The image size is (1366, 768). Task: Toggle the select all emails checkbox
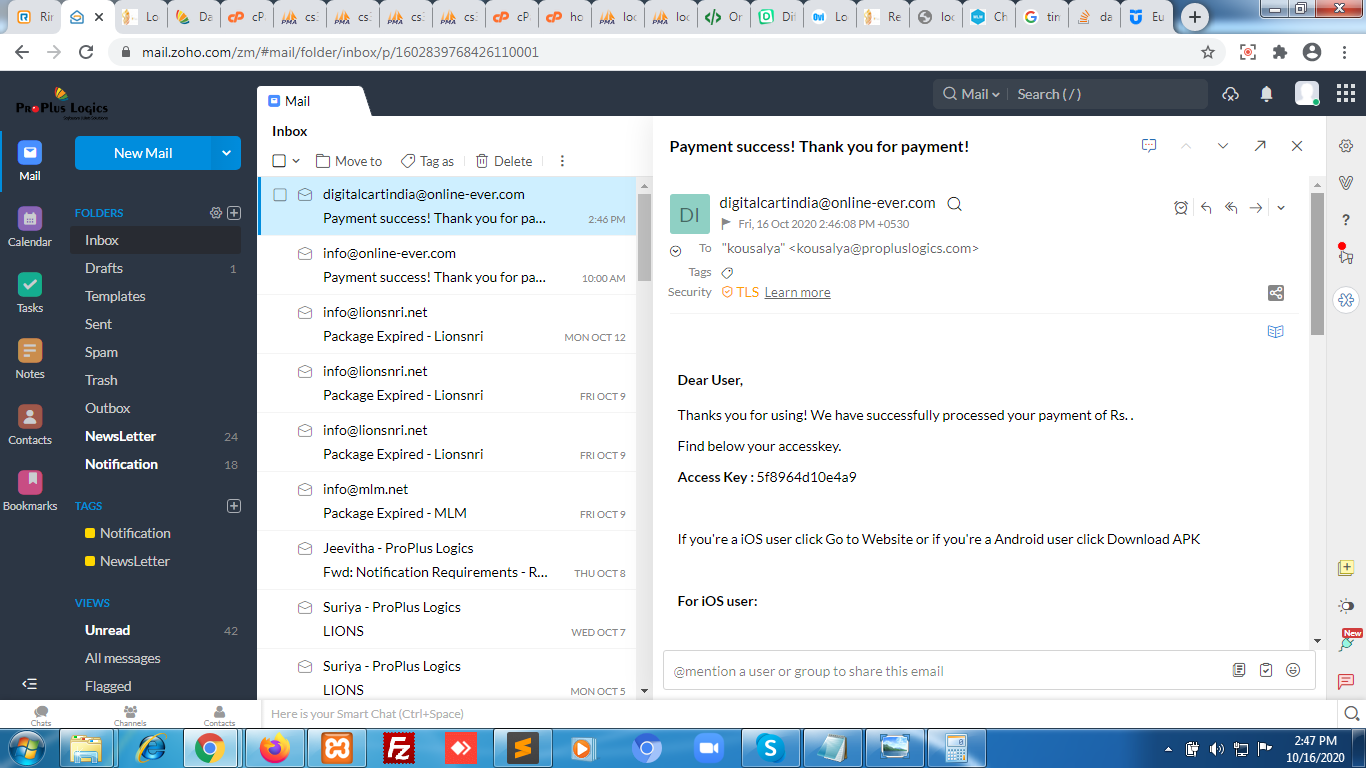pos(279,161)
